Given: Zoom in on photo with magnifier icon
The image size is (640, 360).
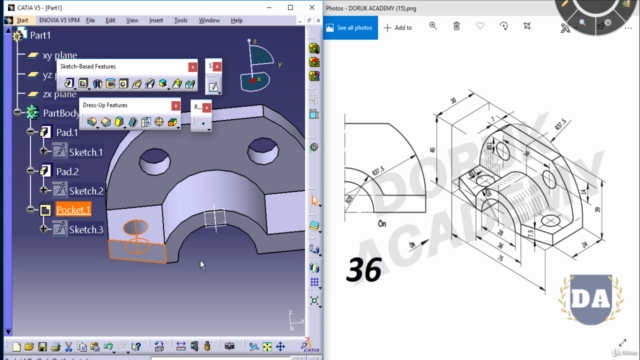Looking at the screenshot, I should [x=433, y=26].
